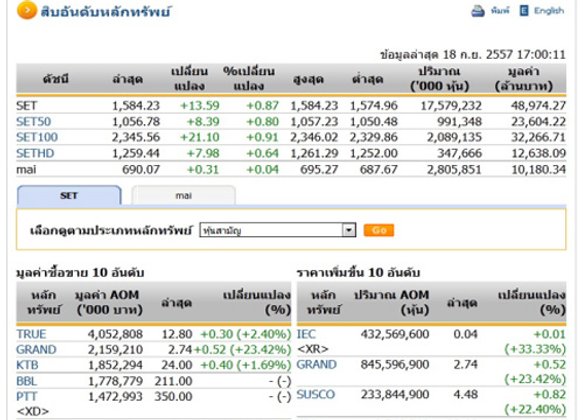
Task: Select SETHD high value 1,261.29
Action: 314,153
